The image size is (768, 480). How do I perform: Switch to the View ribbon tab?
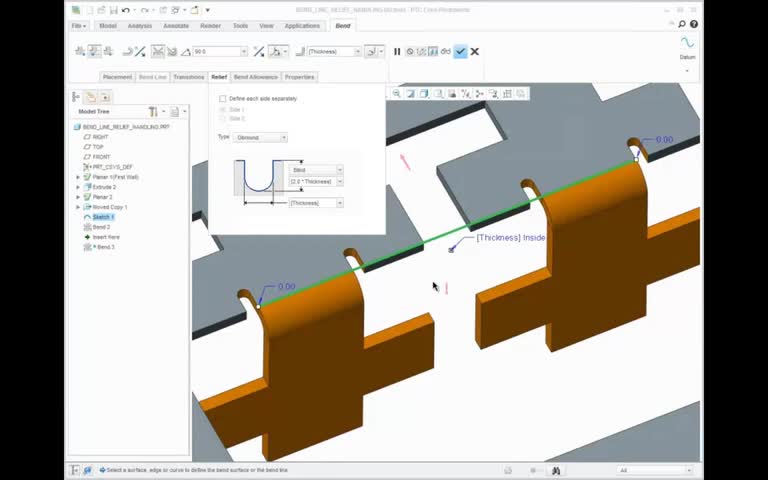pos(266,25)
